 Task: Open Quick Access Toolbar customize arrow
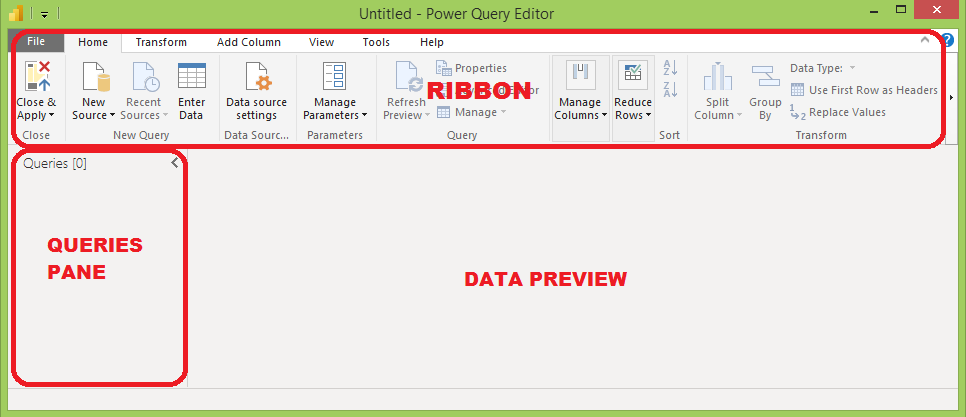click(x=45, y=14)
